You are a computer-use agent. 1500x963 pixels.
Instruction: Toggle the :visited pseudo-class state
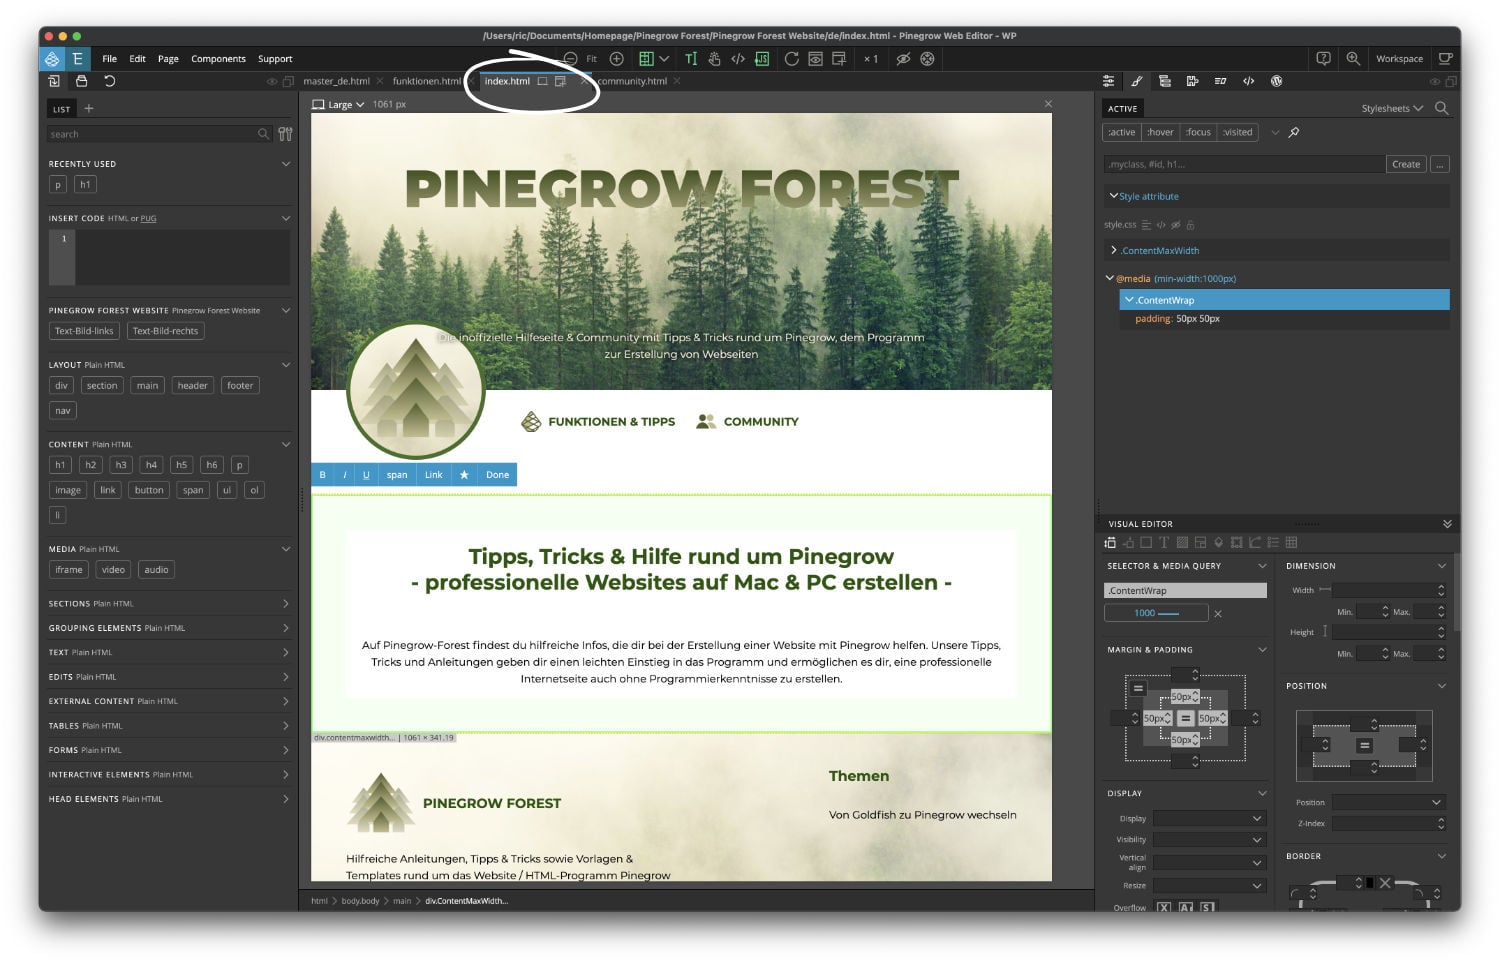(1237, 132)
